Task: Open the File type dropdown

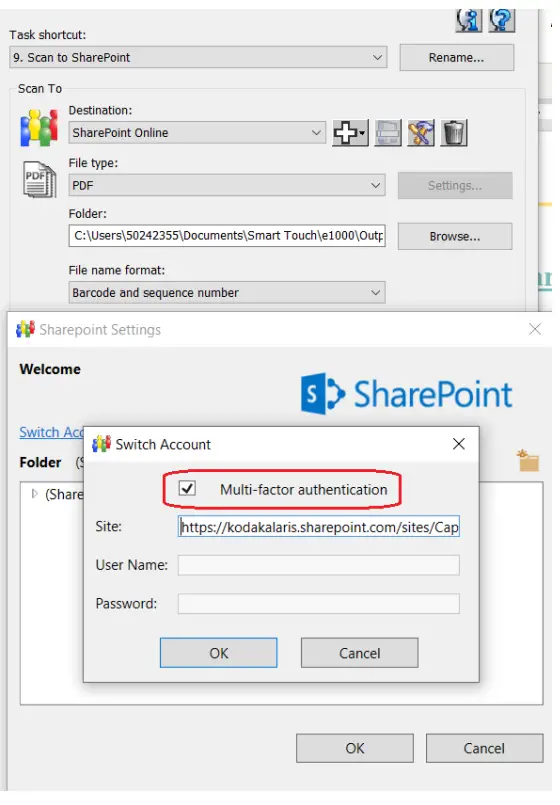Action: pos(227,185)
